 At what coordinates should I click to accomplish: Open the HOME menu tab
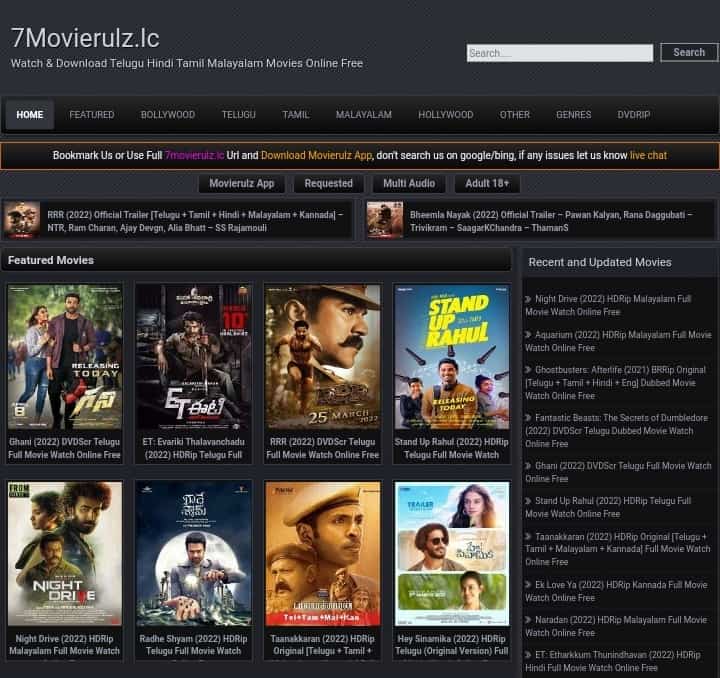click(30, 115)
